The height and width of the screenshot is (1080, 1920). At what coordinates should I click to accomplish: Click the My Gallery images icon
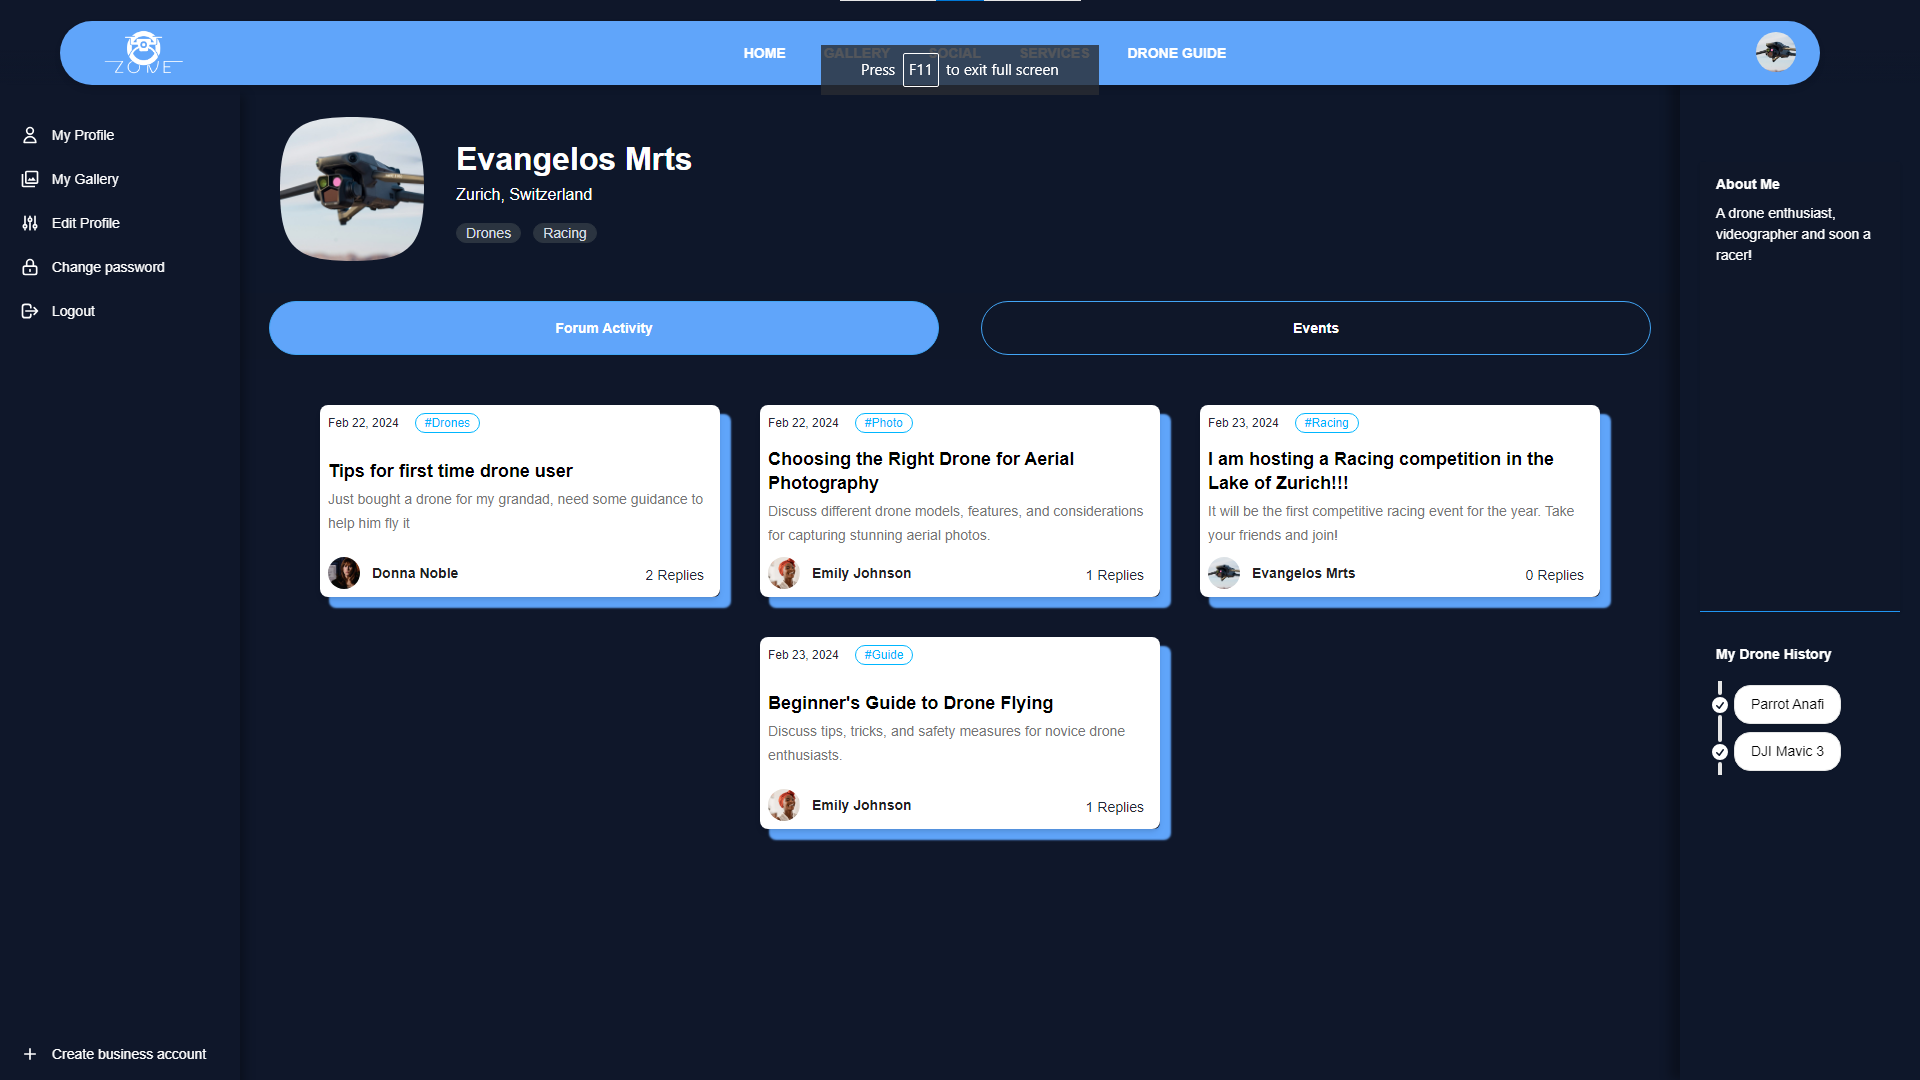point(30,179)
